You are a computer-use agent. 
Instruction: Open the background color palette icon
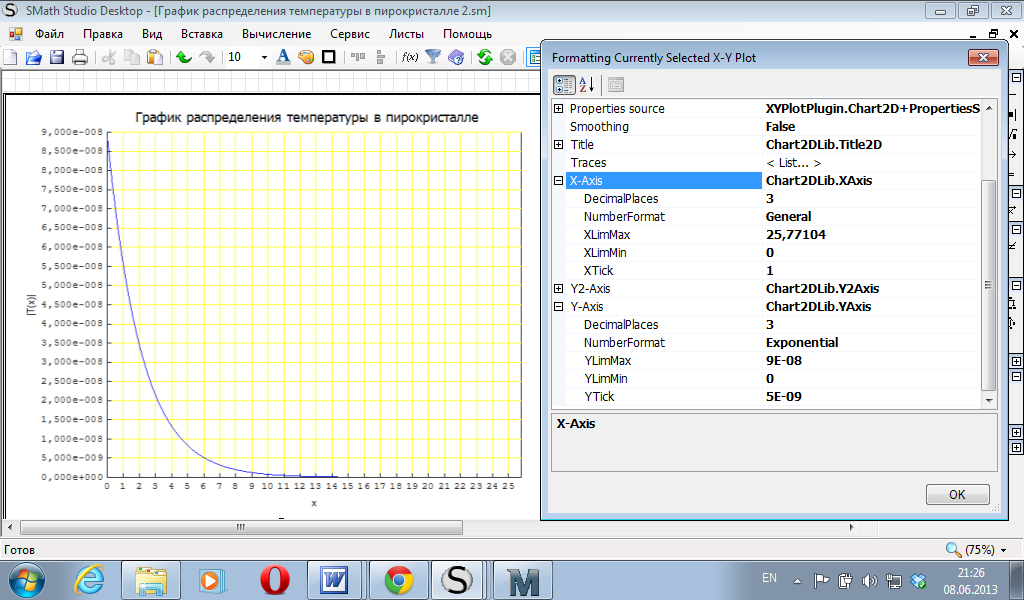(306, 57)
